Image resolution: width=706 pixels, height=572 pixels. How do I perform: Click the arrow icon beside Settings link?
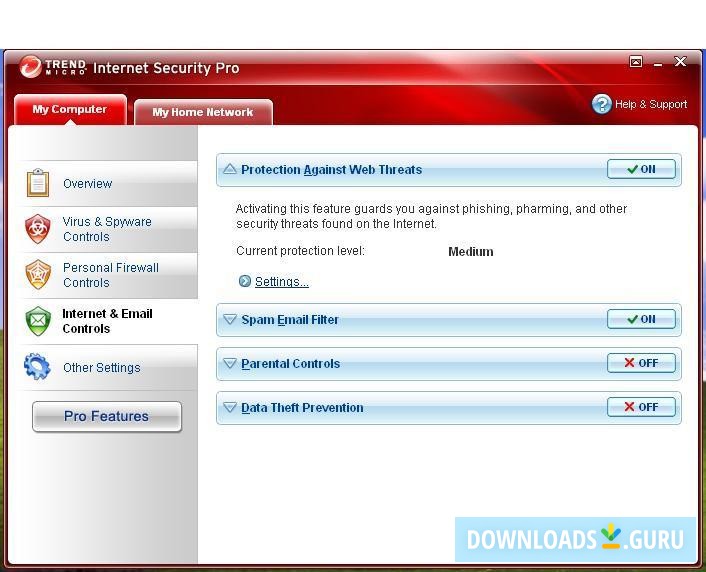tap(244, 281)
